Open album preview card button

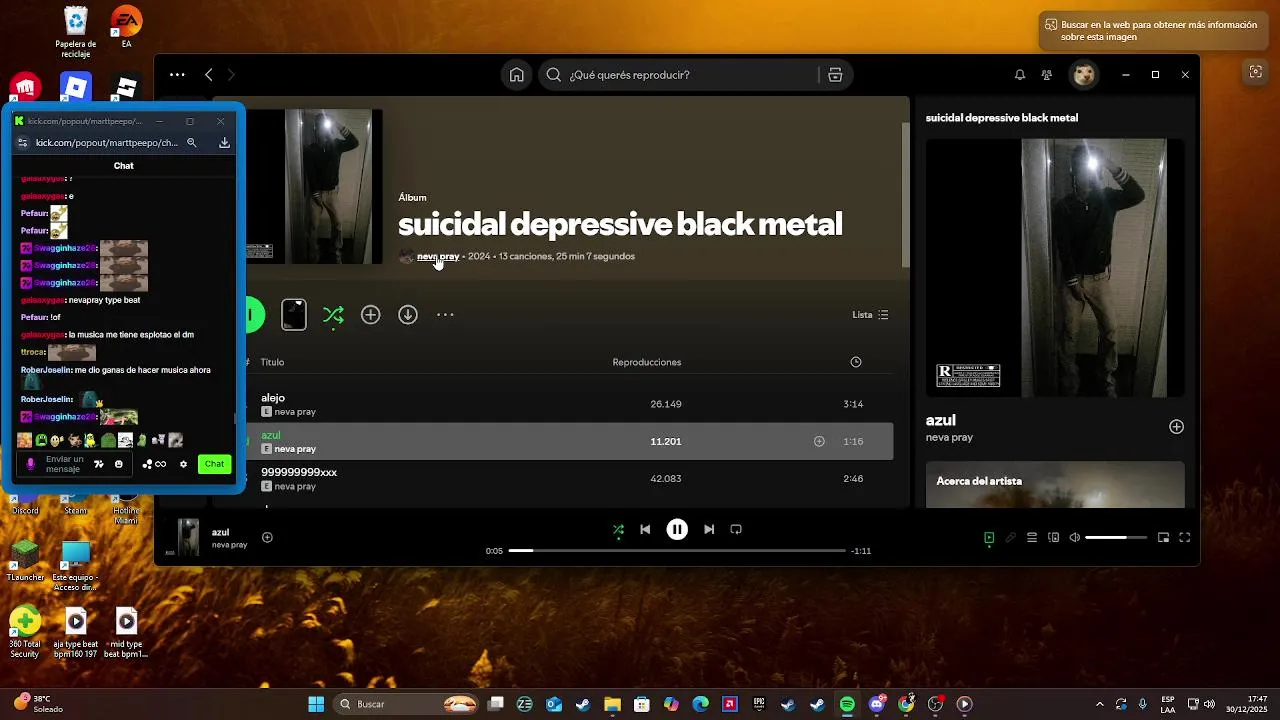click(294, 315)
